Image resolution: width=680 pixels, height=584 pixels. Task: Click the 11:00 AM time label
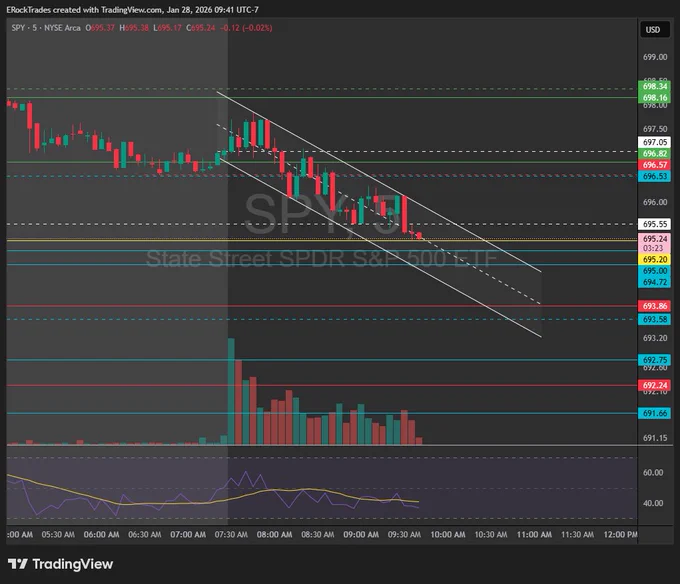(x=534, y=535)
